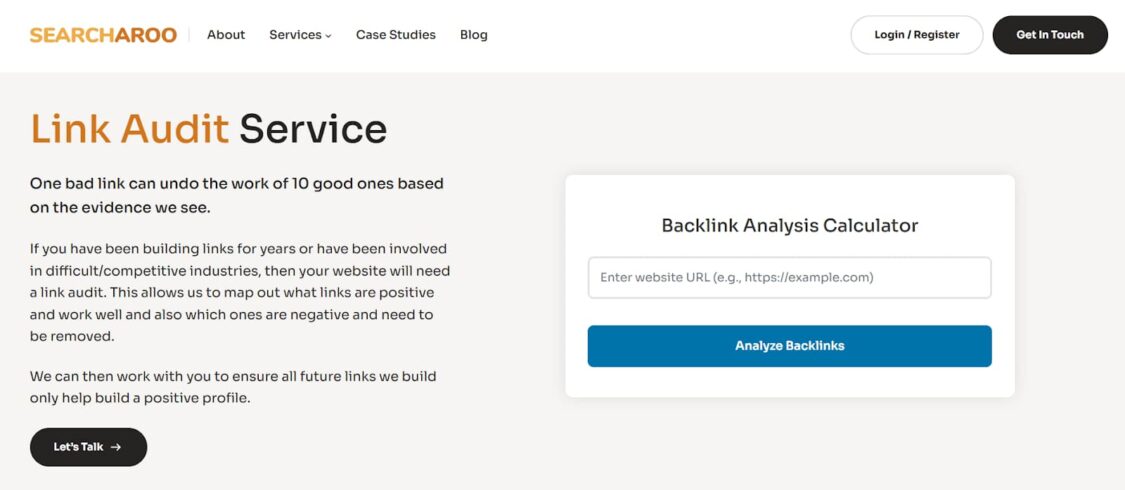Viewport: 1125px width, 490px height.
Task: Click the arrow icon inside Let's Talk
Action: click(x=116, y=447)
